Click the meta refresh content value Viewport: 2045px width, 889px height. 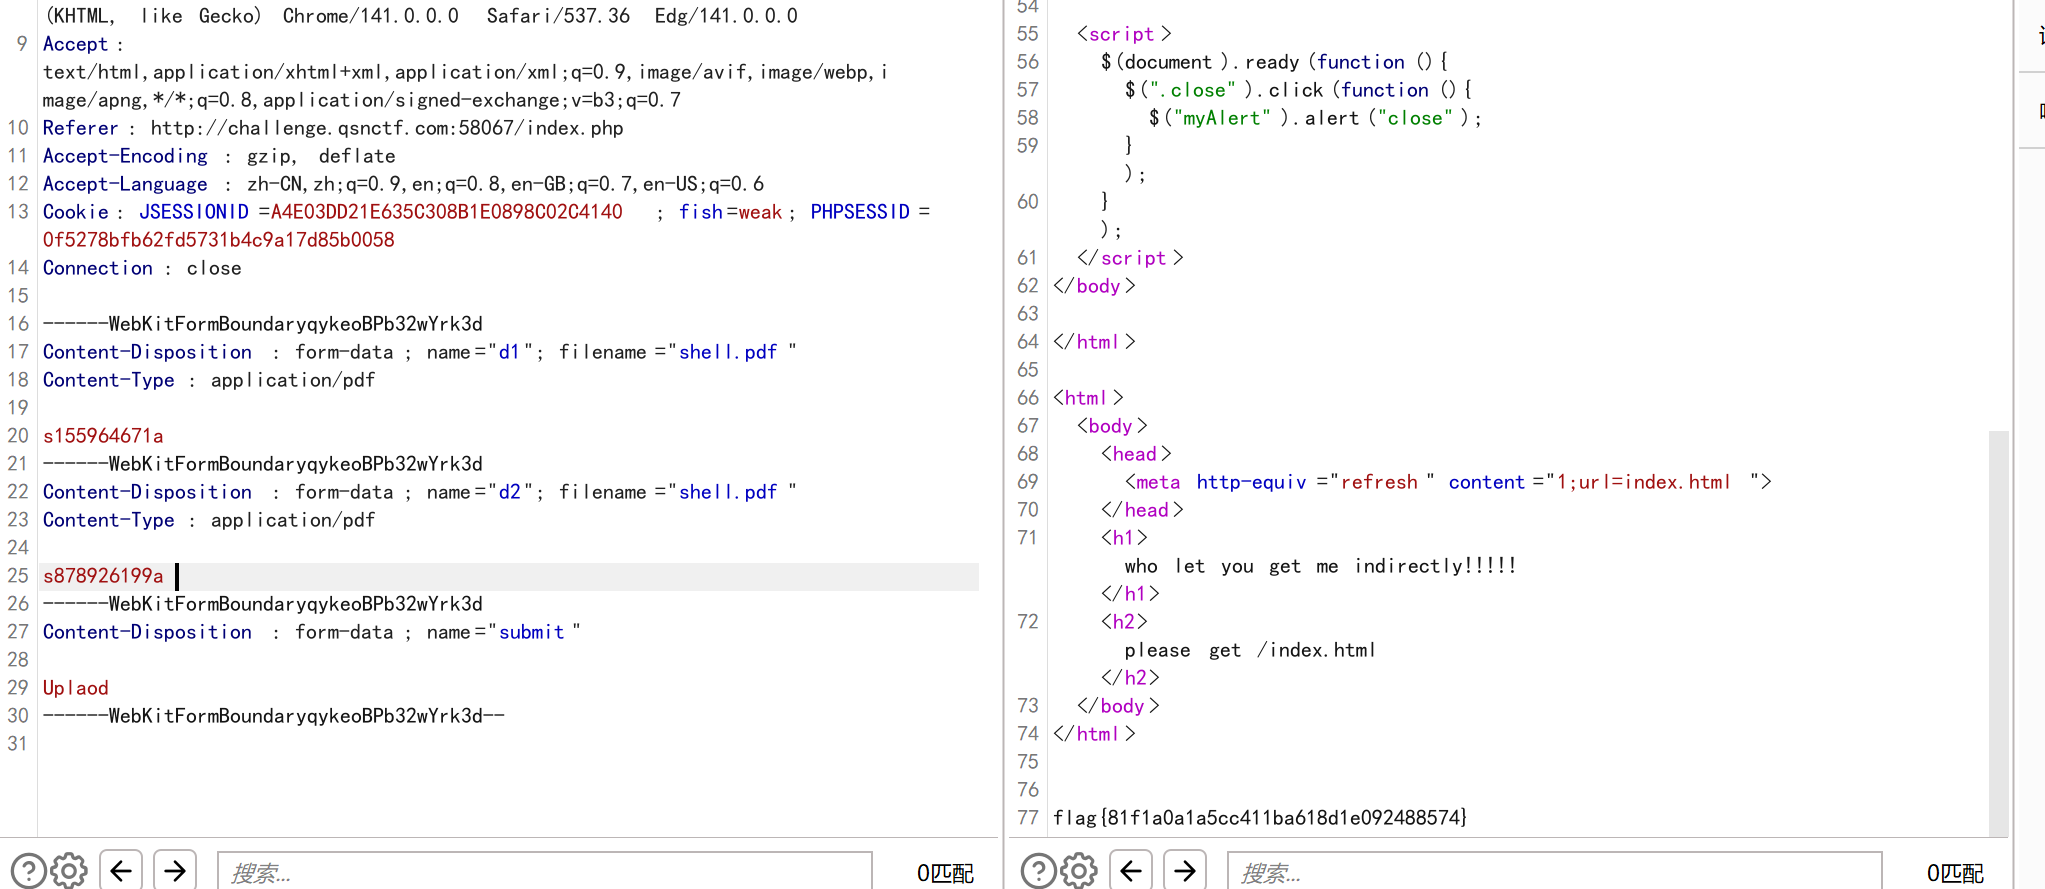(x=1643, y=482)
